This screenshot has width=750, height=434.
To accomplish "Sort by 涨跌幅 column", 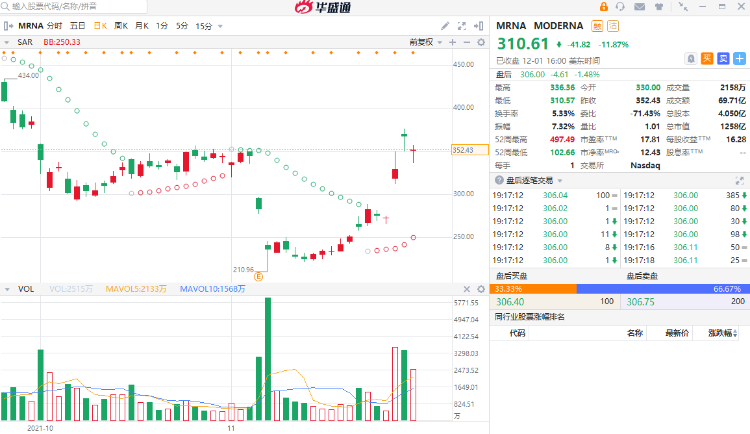I will (722, 333).
